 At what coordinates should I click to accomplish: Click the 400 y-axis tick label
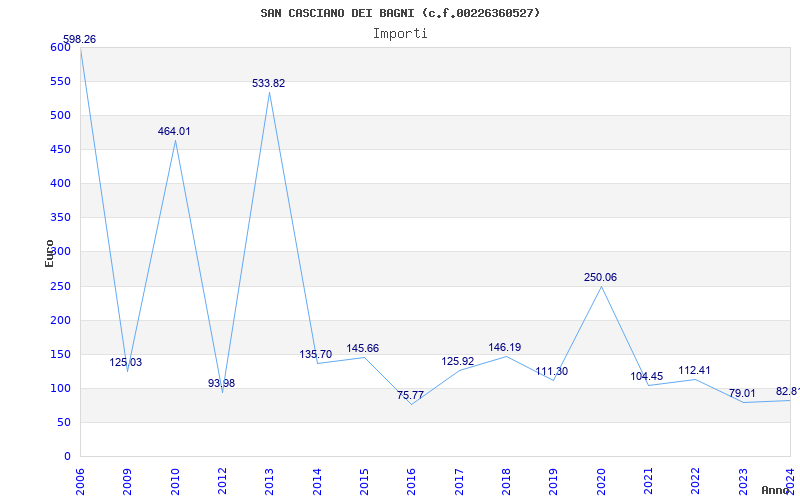tap(60, 184)
